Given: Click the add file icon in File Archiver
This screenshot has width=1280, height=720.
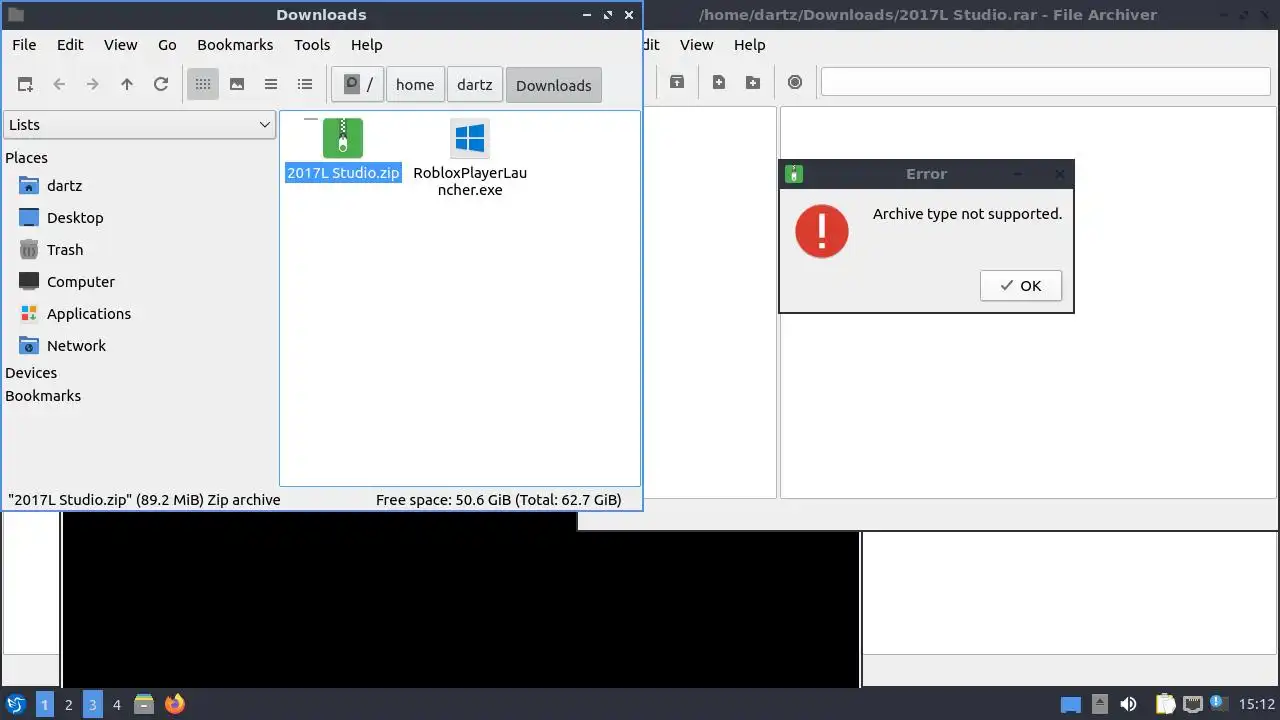Looking at the screenshot, I should tap(719, 82).
